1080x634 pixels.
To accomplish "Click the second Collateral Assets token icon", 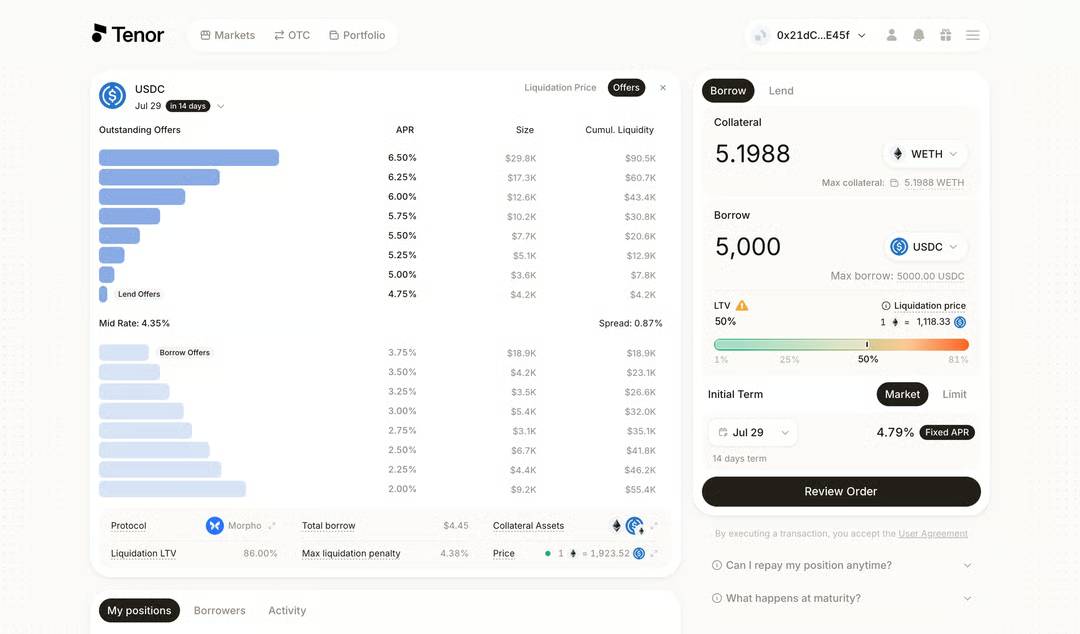I will (x=634, y=526).
